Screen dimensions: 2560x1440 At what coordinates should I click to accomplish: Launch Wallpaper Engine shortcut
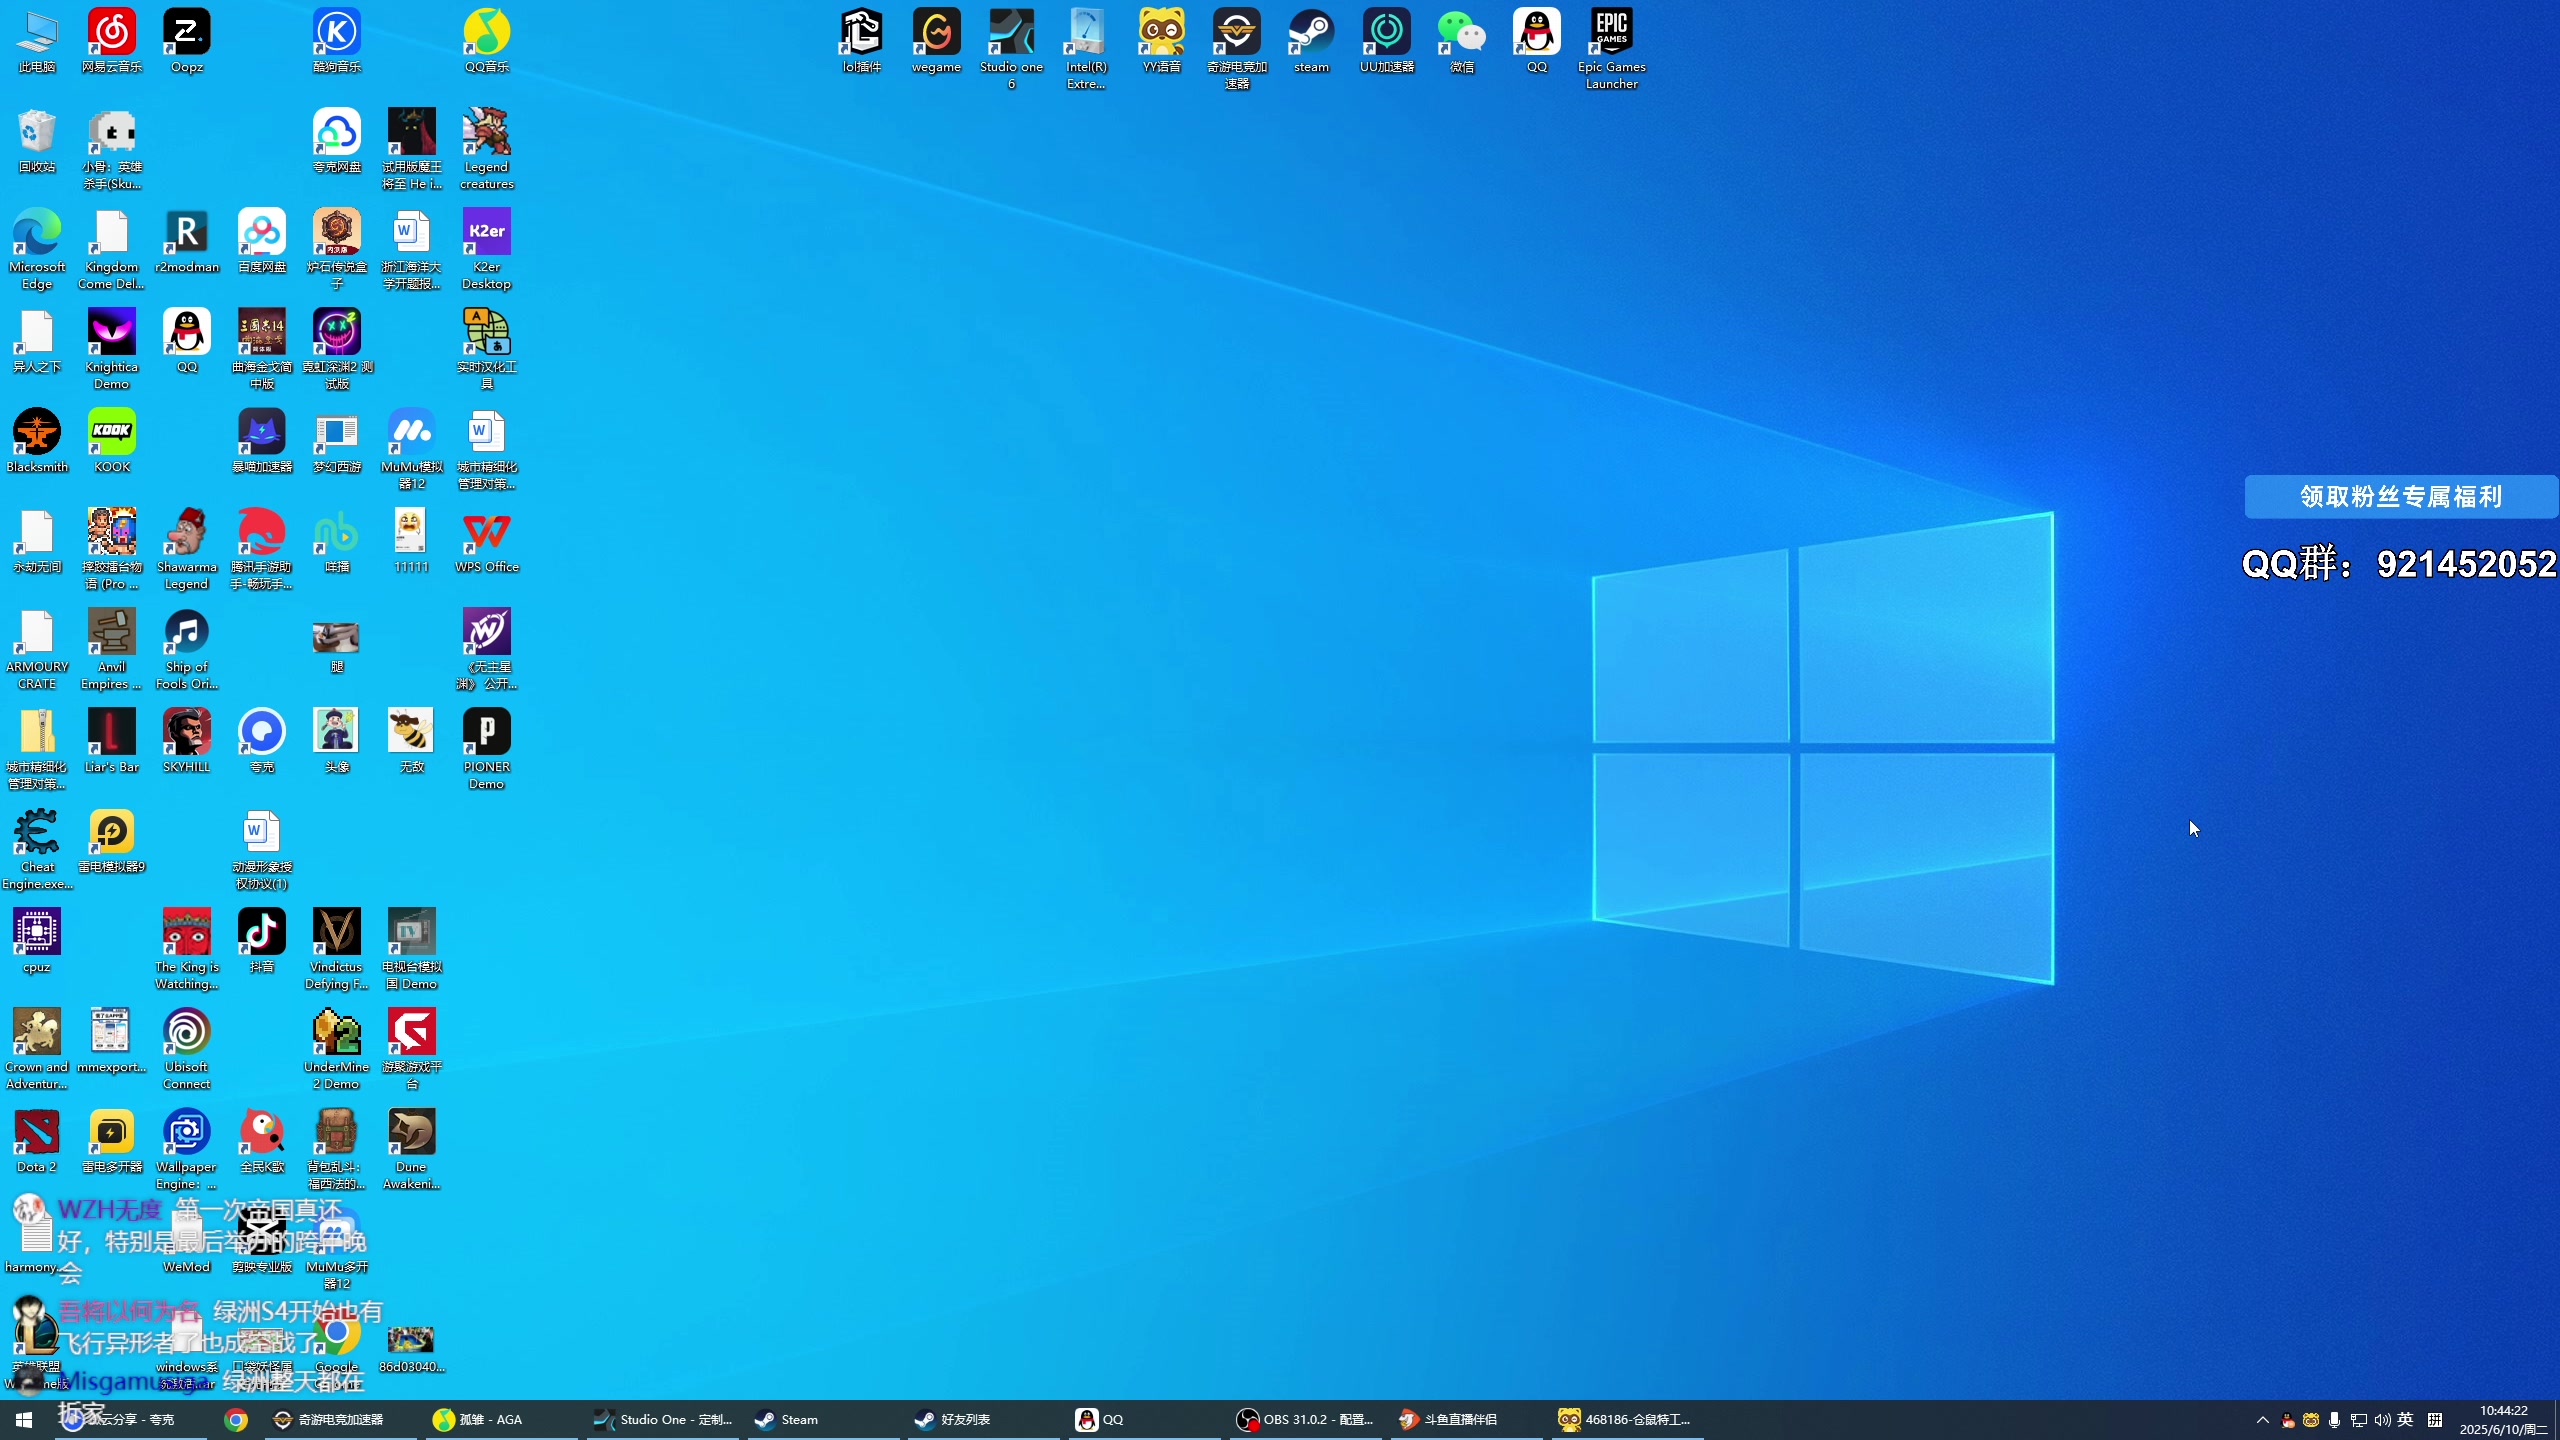187,1150
